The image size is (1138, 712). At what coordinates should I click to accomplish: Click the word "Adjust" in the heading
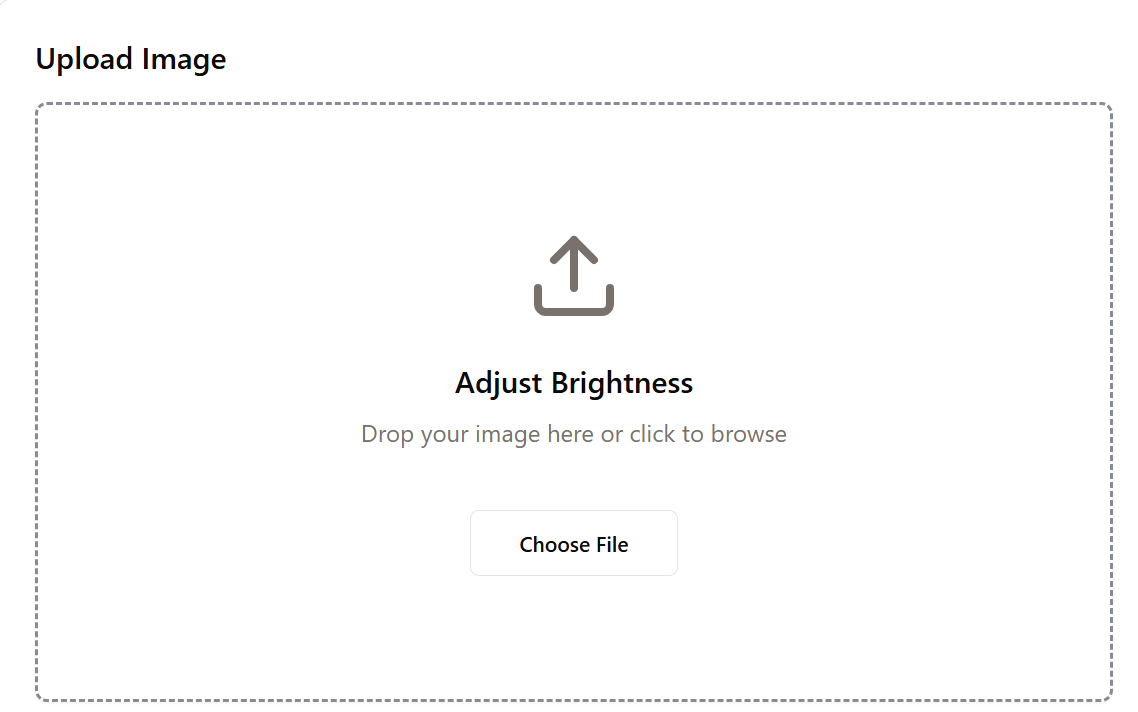click(x=499, y=383)
